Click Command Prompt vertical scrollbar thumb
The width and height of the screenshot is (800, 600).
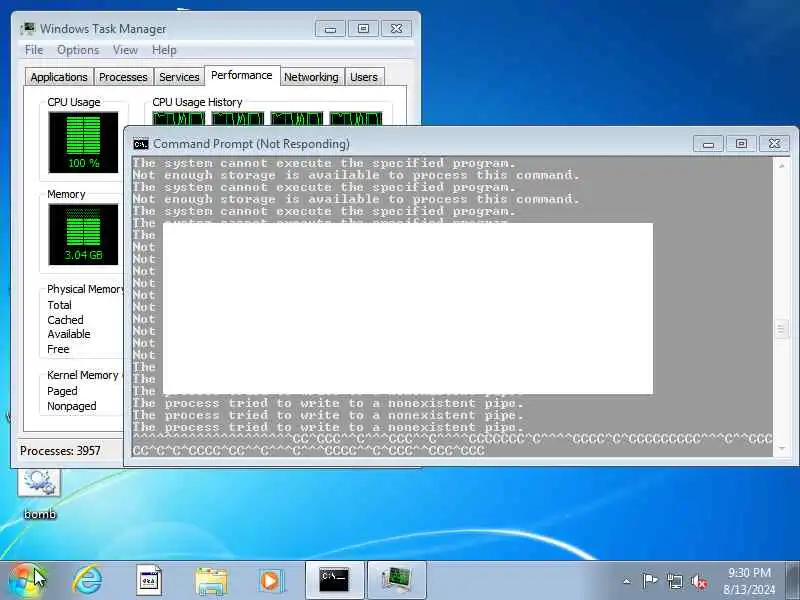click(781, 329)
